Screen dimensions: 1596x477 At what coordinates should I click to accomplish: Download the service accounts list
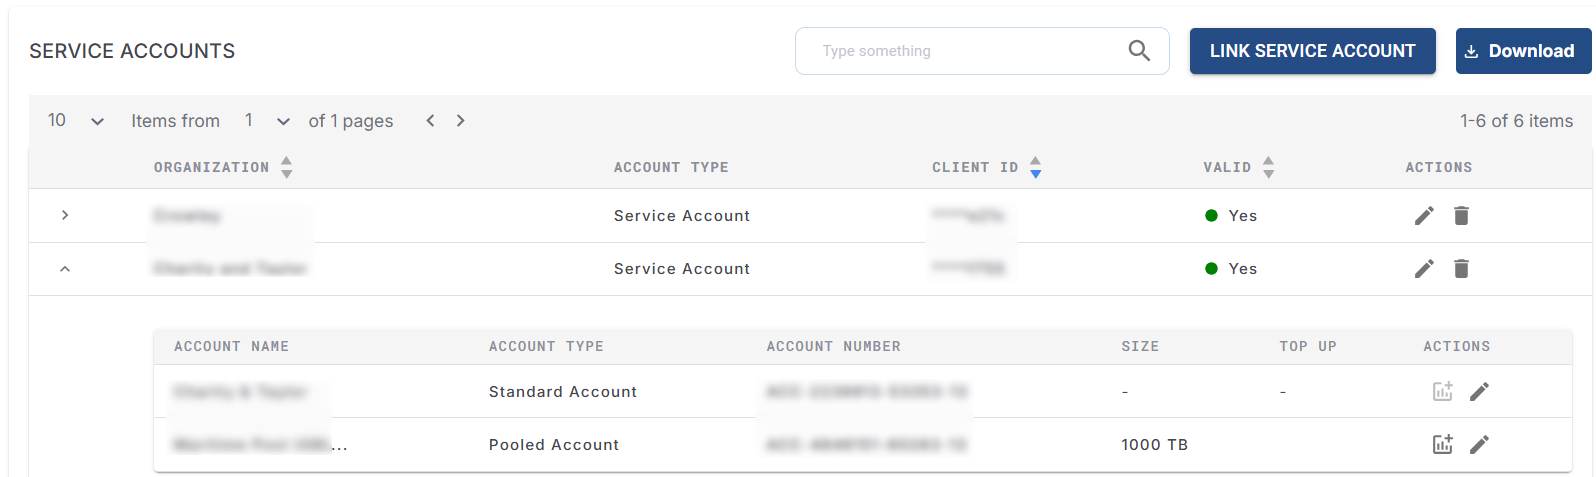click(x=1522, y=51)
